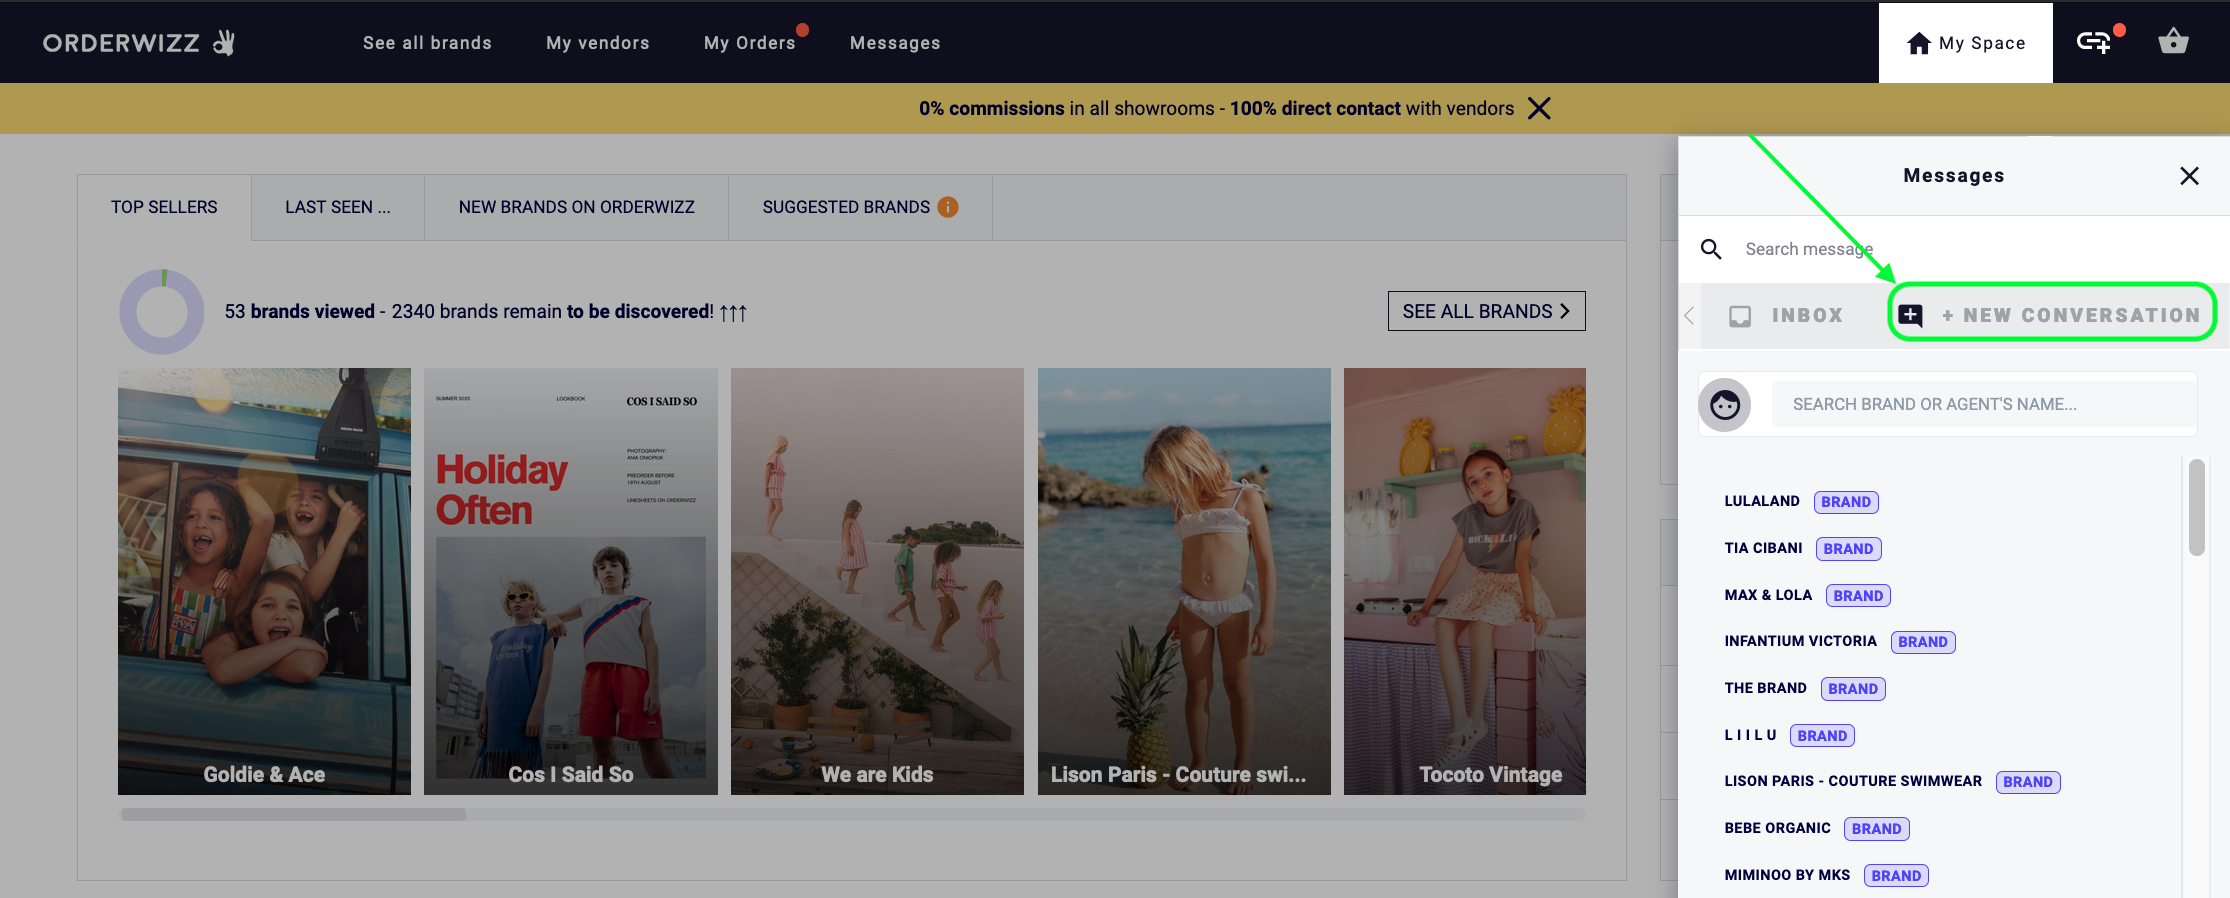The width and height of the screenshot is (2230, 898).
Task: Click the BRAND tag next to LULALAND
Action: pyautogui.click(x=1846, y=502)
